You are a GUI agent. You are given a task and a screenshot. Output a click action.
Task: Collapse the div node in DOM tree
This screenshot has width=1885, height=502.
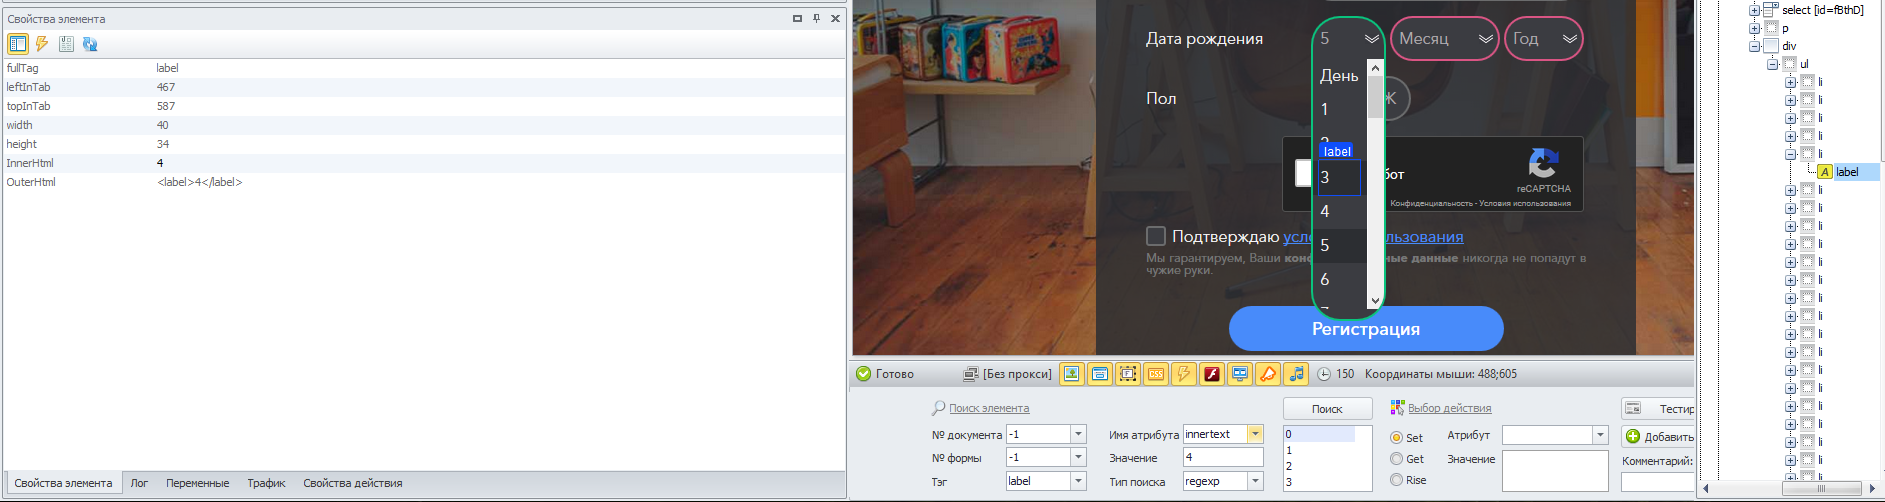pyautogui.click(x=1755, y=46)
